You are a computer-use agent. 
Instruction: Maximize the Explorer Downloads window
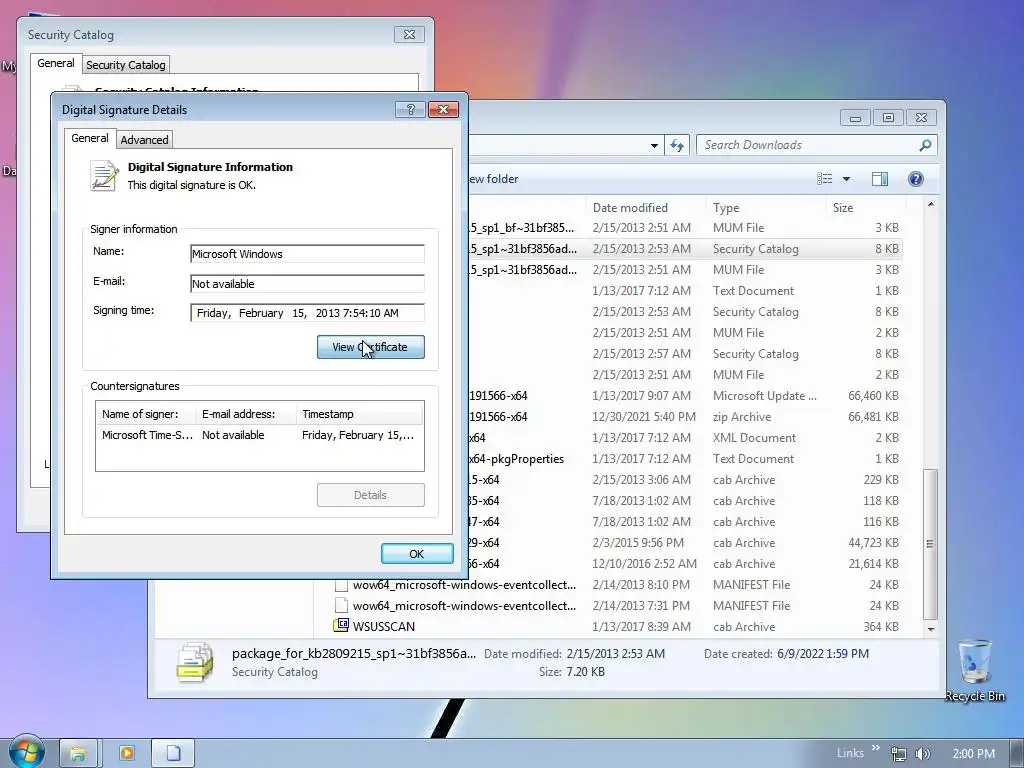coord(888,118)
